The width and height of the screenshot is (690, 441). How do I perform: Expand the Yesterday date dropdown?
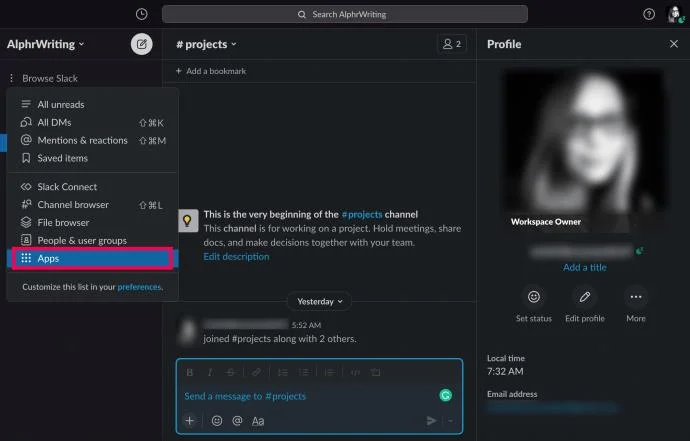[x=319, y=301]
